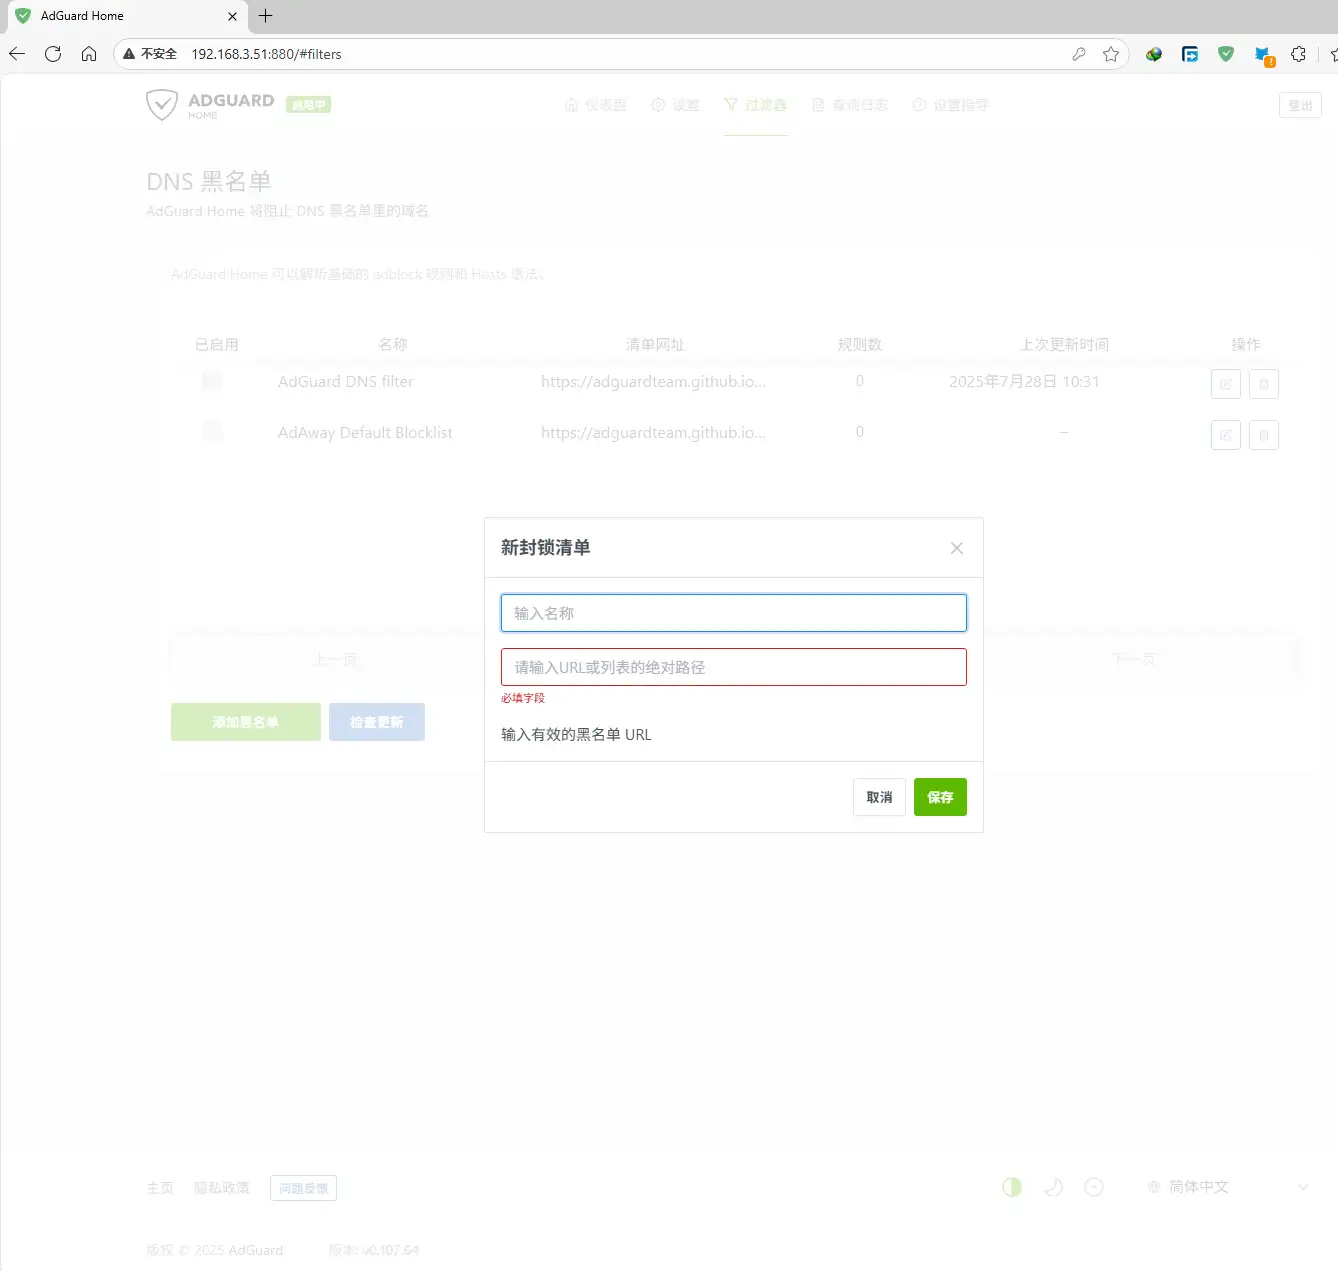Open the browser extensions puzzle icon
1338x1271 pixels.
click(x=1298, y=54)
